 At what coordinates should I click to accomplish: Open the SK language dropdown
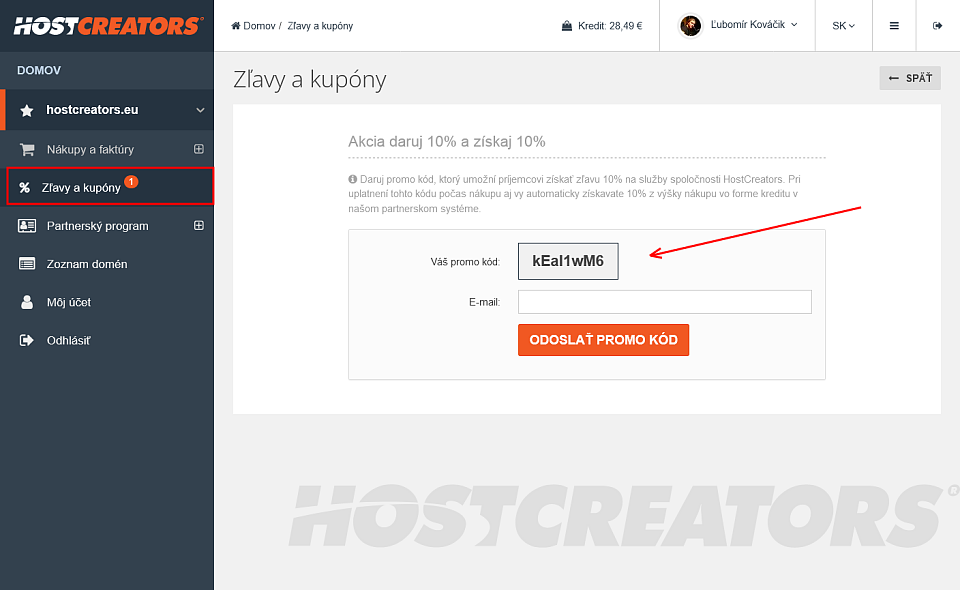click(x=843, y=26)
